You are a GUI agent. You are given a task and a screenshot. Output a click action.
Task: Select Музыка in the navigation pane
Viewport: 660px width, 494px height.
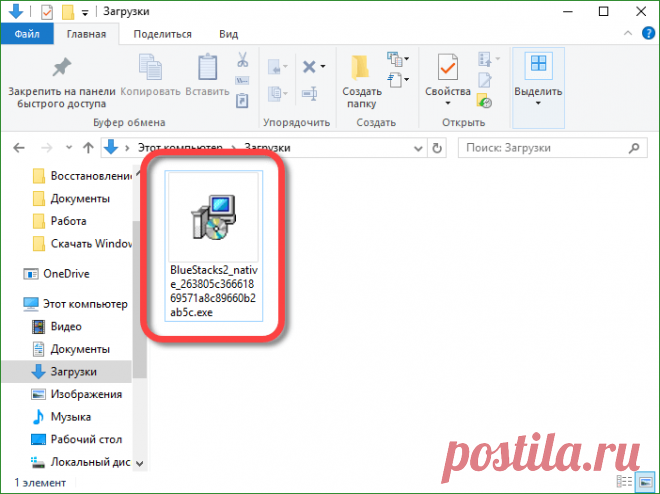[x=62, y=417]
